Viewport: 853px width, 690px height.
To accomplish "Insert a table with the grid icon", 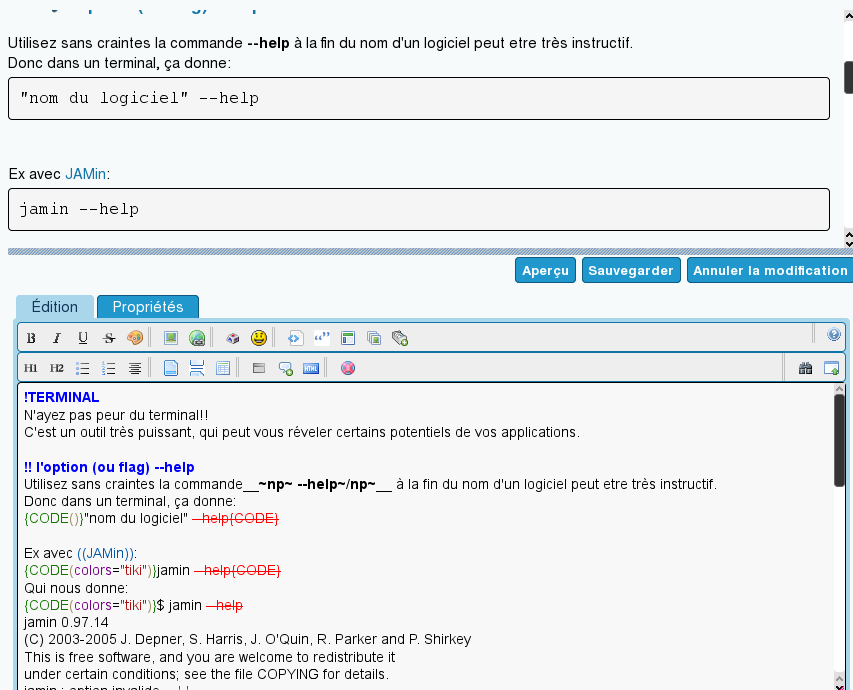I will 223,368.
